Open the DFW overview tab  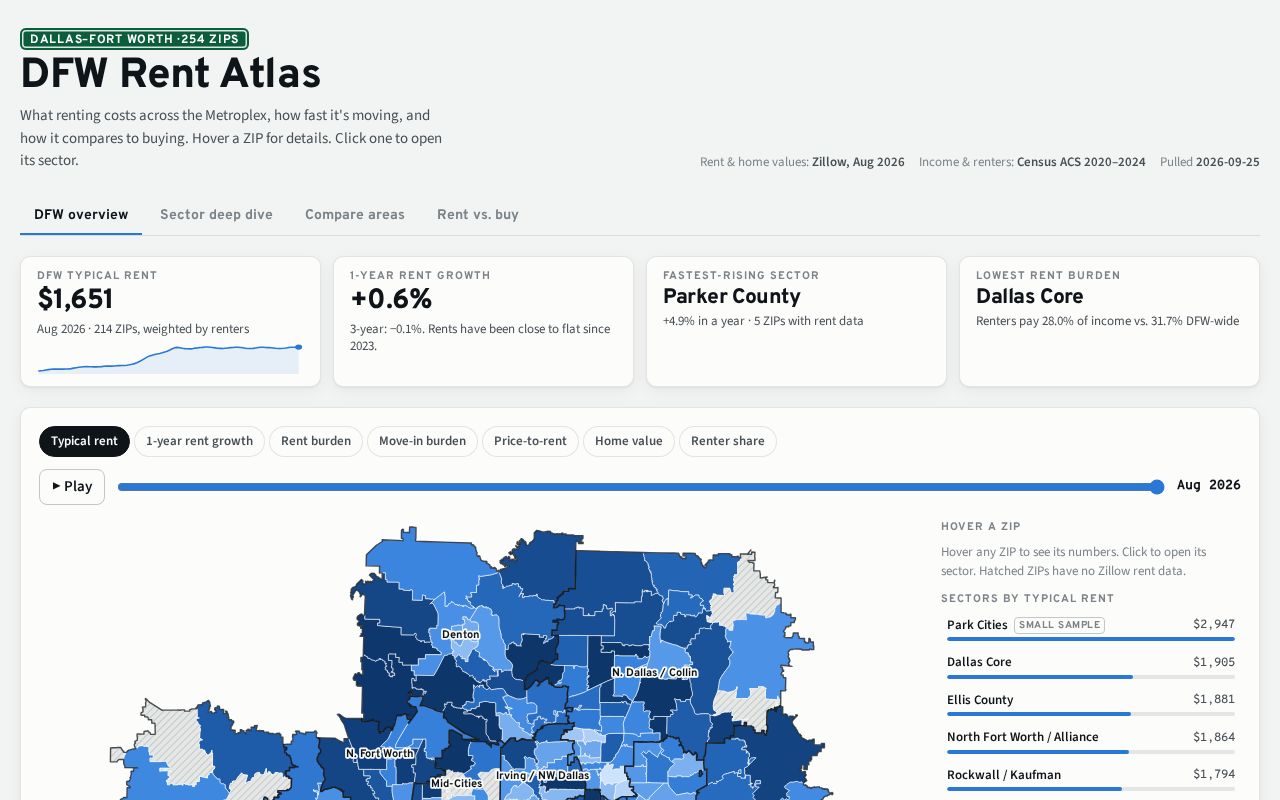click(81, 215)
